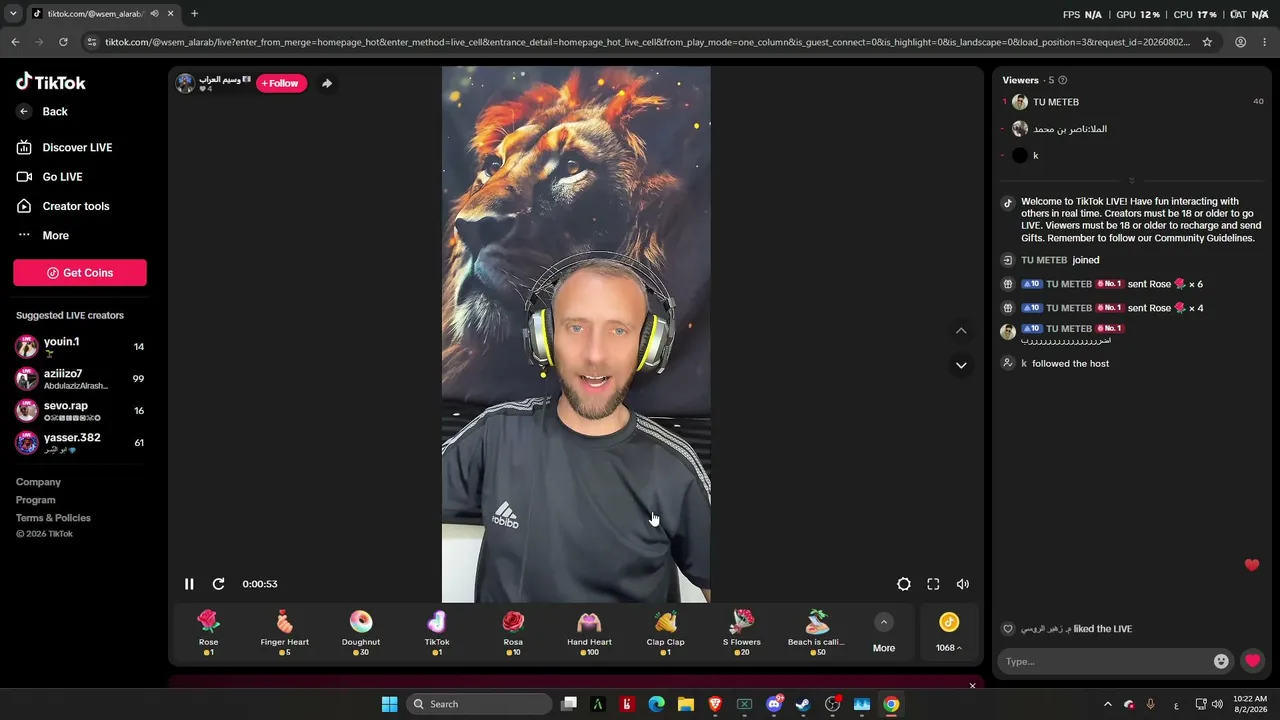The height and width of the screenshot is (720, 1280).
Task: Open Viewers help question icon
Action: tap(1063, 80)
